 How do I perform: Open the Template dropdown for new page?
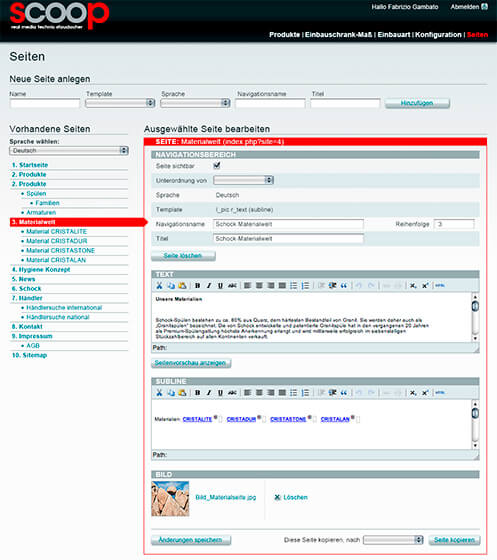[120, 103]
